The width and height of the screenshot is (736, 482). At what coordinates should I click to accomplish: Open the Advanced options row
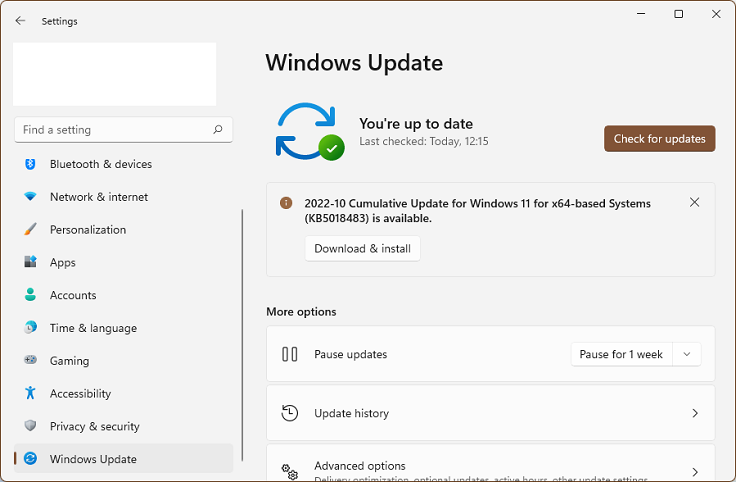point(491,463)
